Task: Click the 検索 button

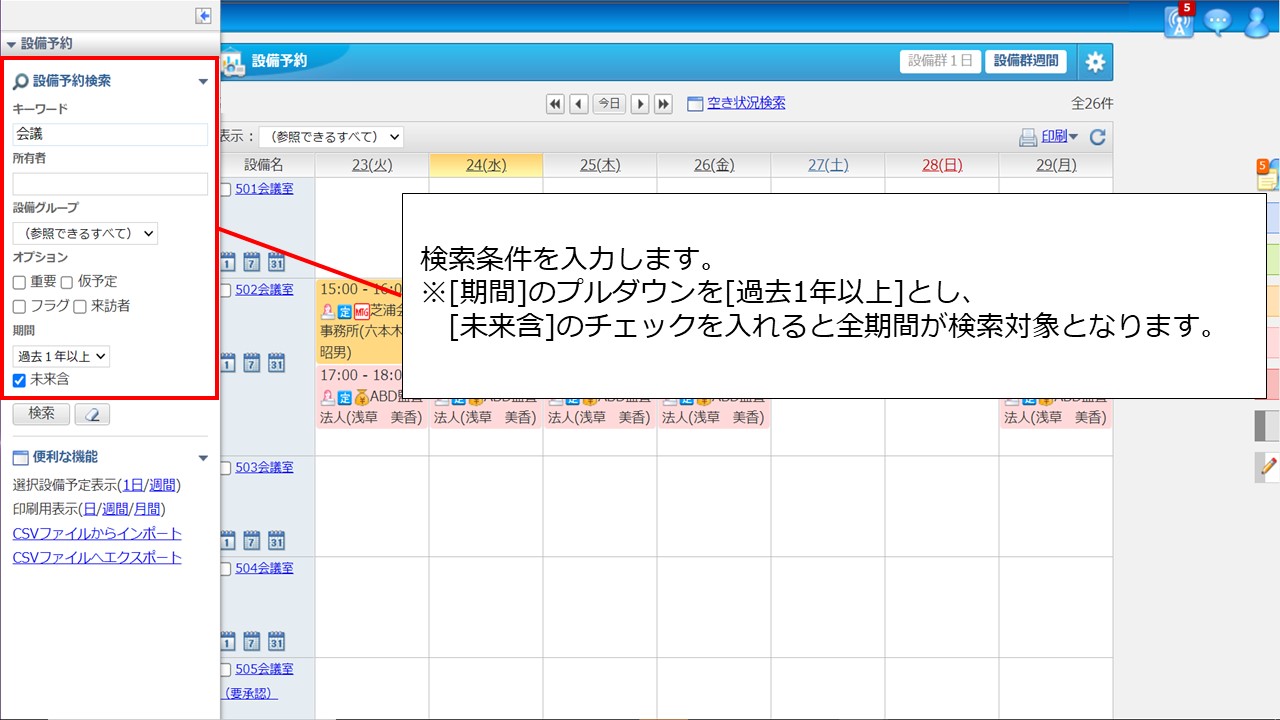Action: pyautogui.click(x=41, y=414)
